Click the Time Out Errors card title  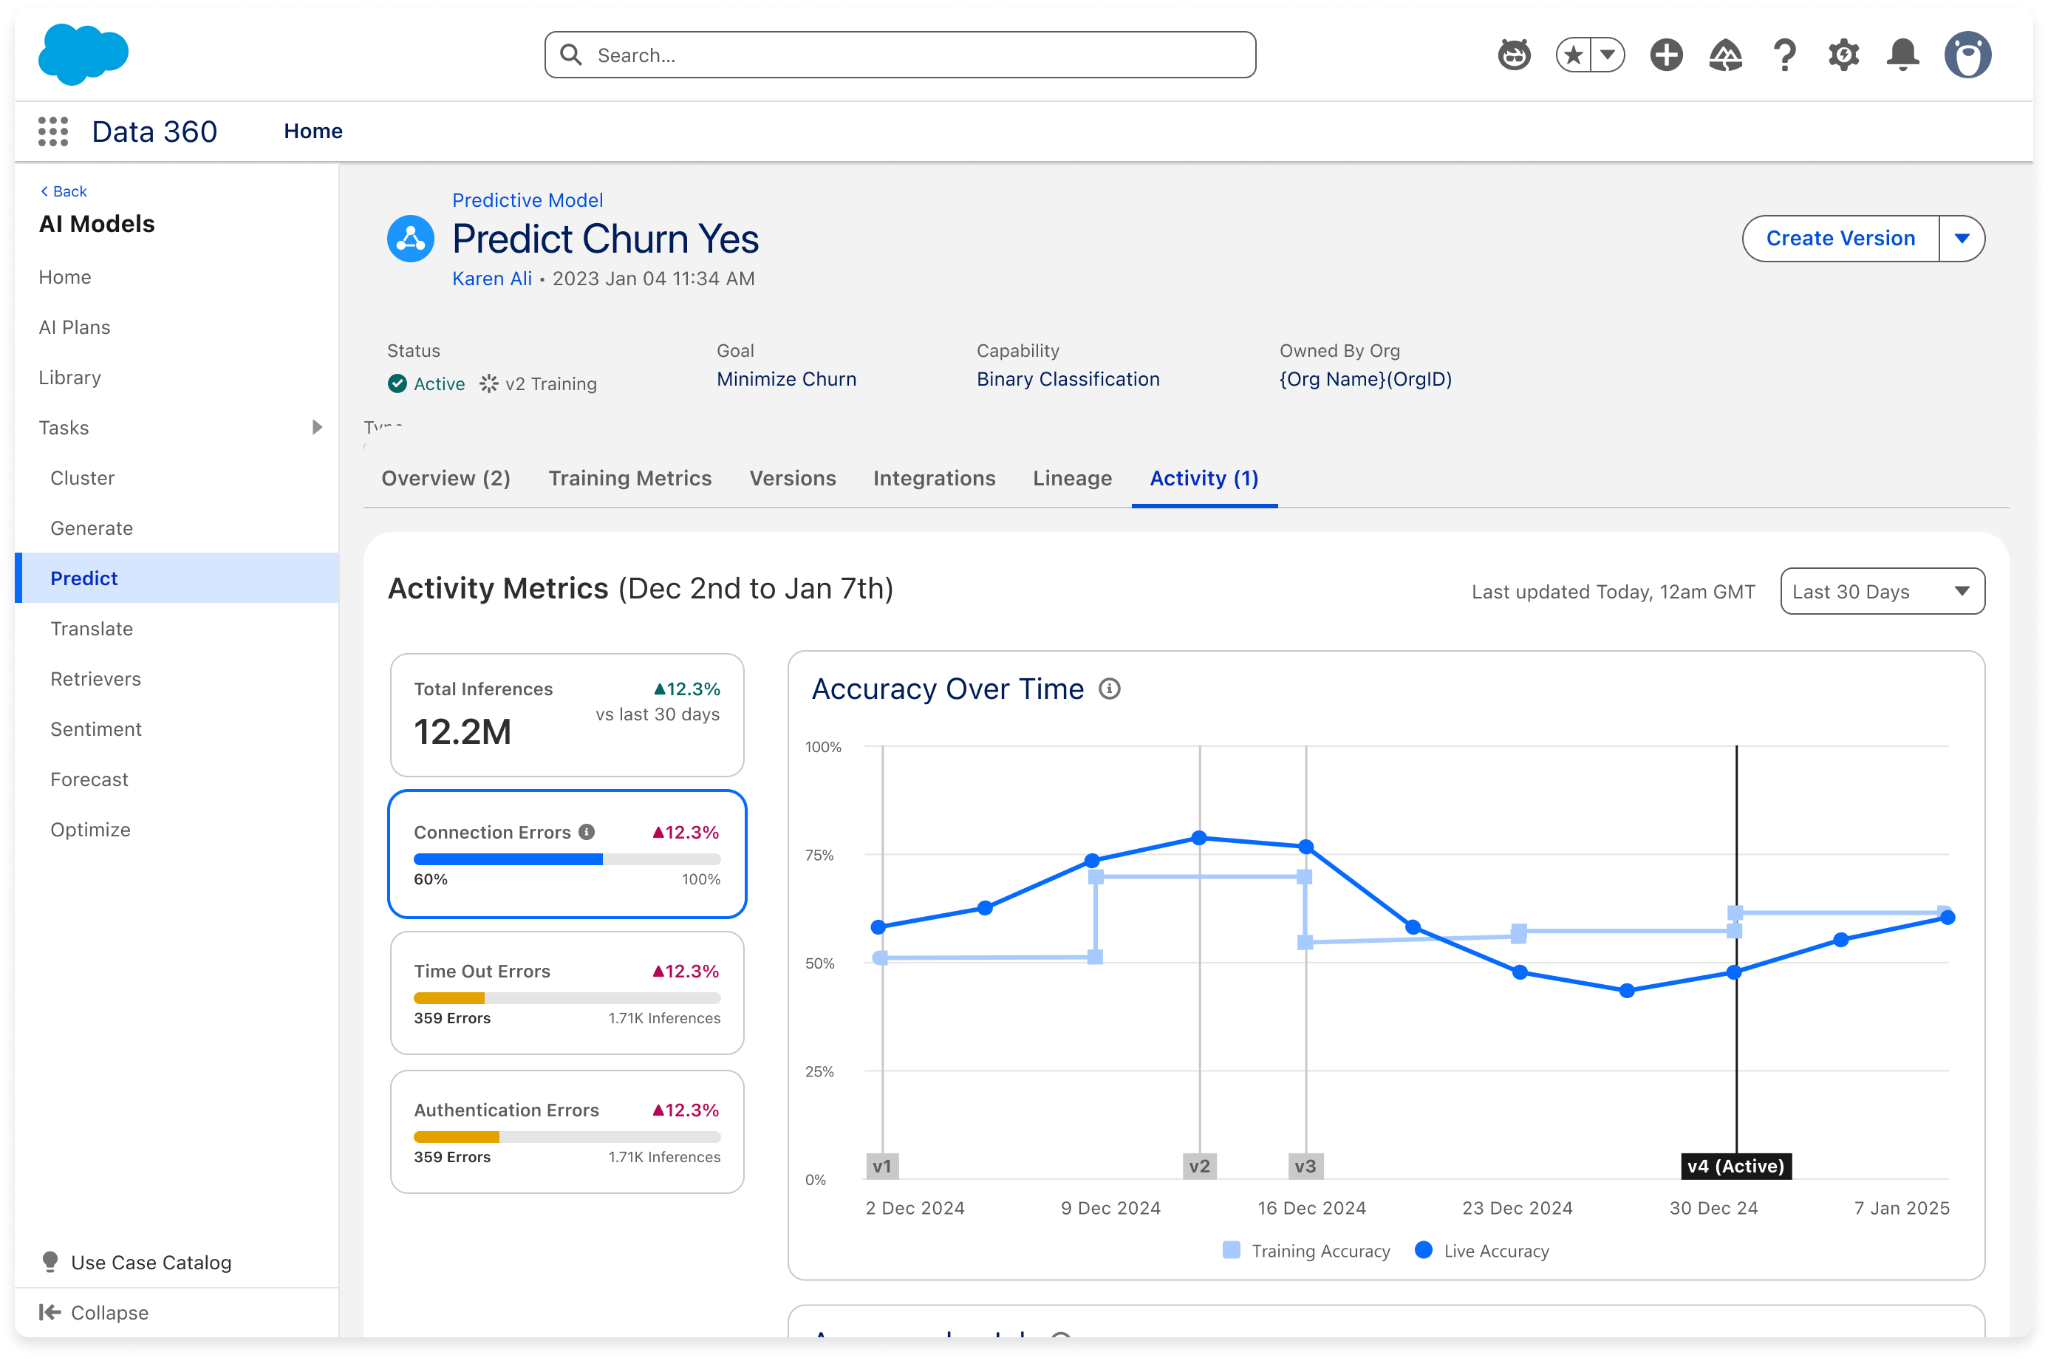[x=482, y=971]
